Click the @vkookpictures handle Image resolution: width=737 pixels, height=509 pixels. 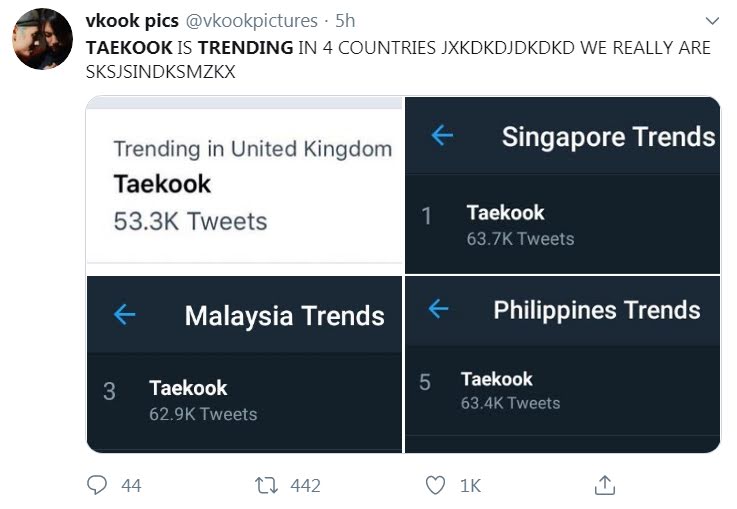coord(252,20)
